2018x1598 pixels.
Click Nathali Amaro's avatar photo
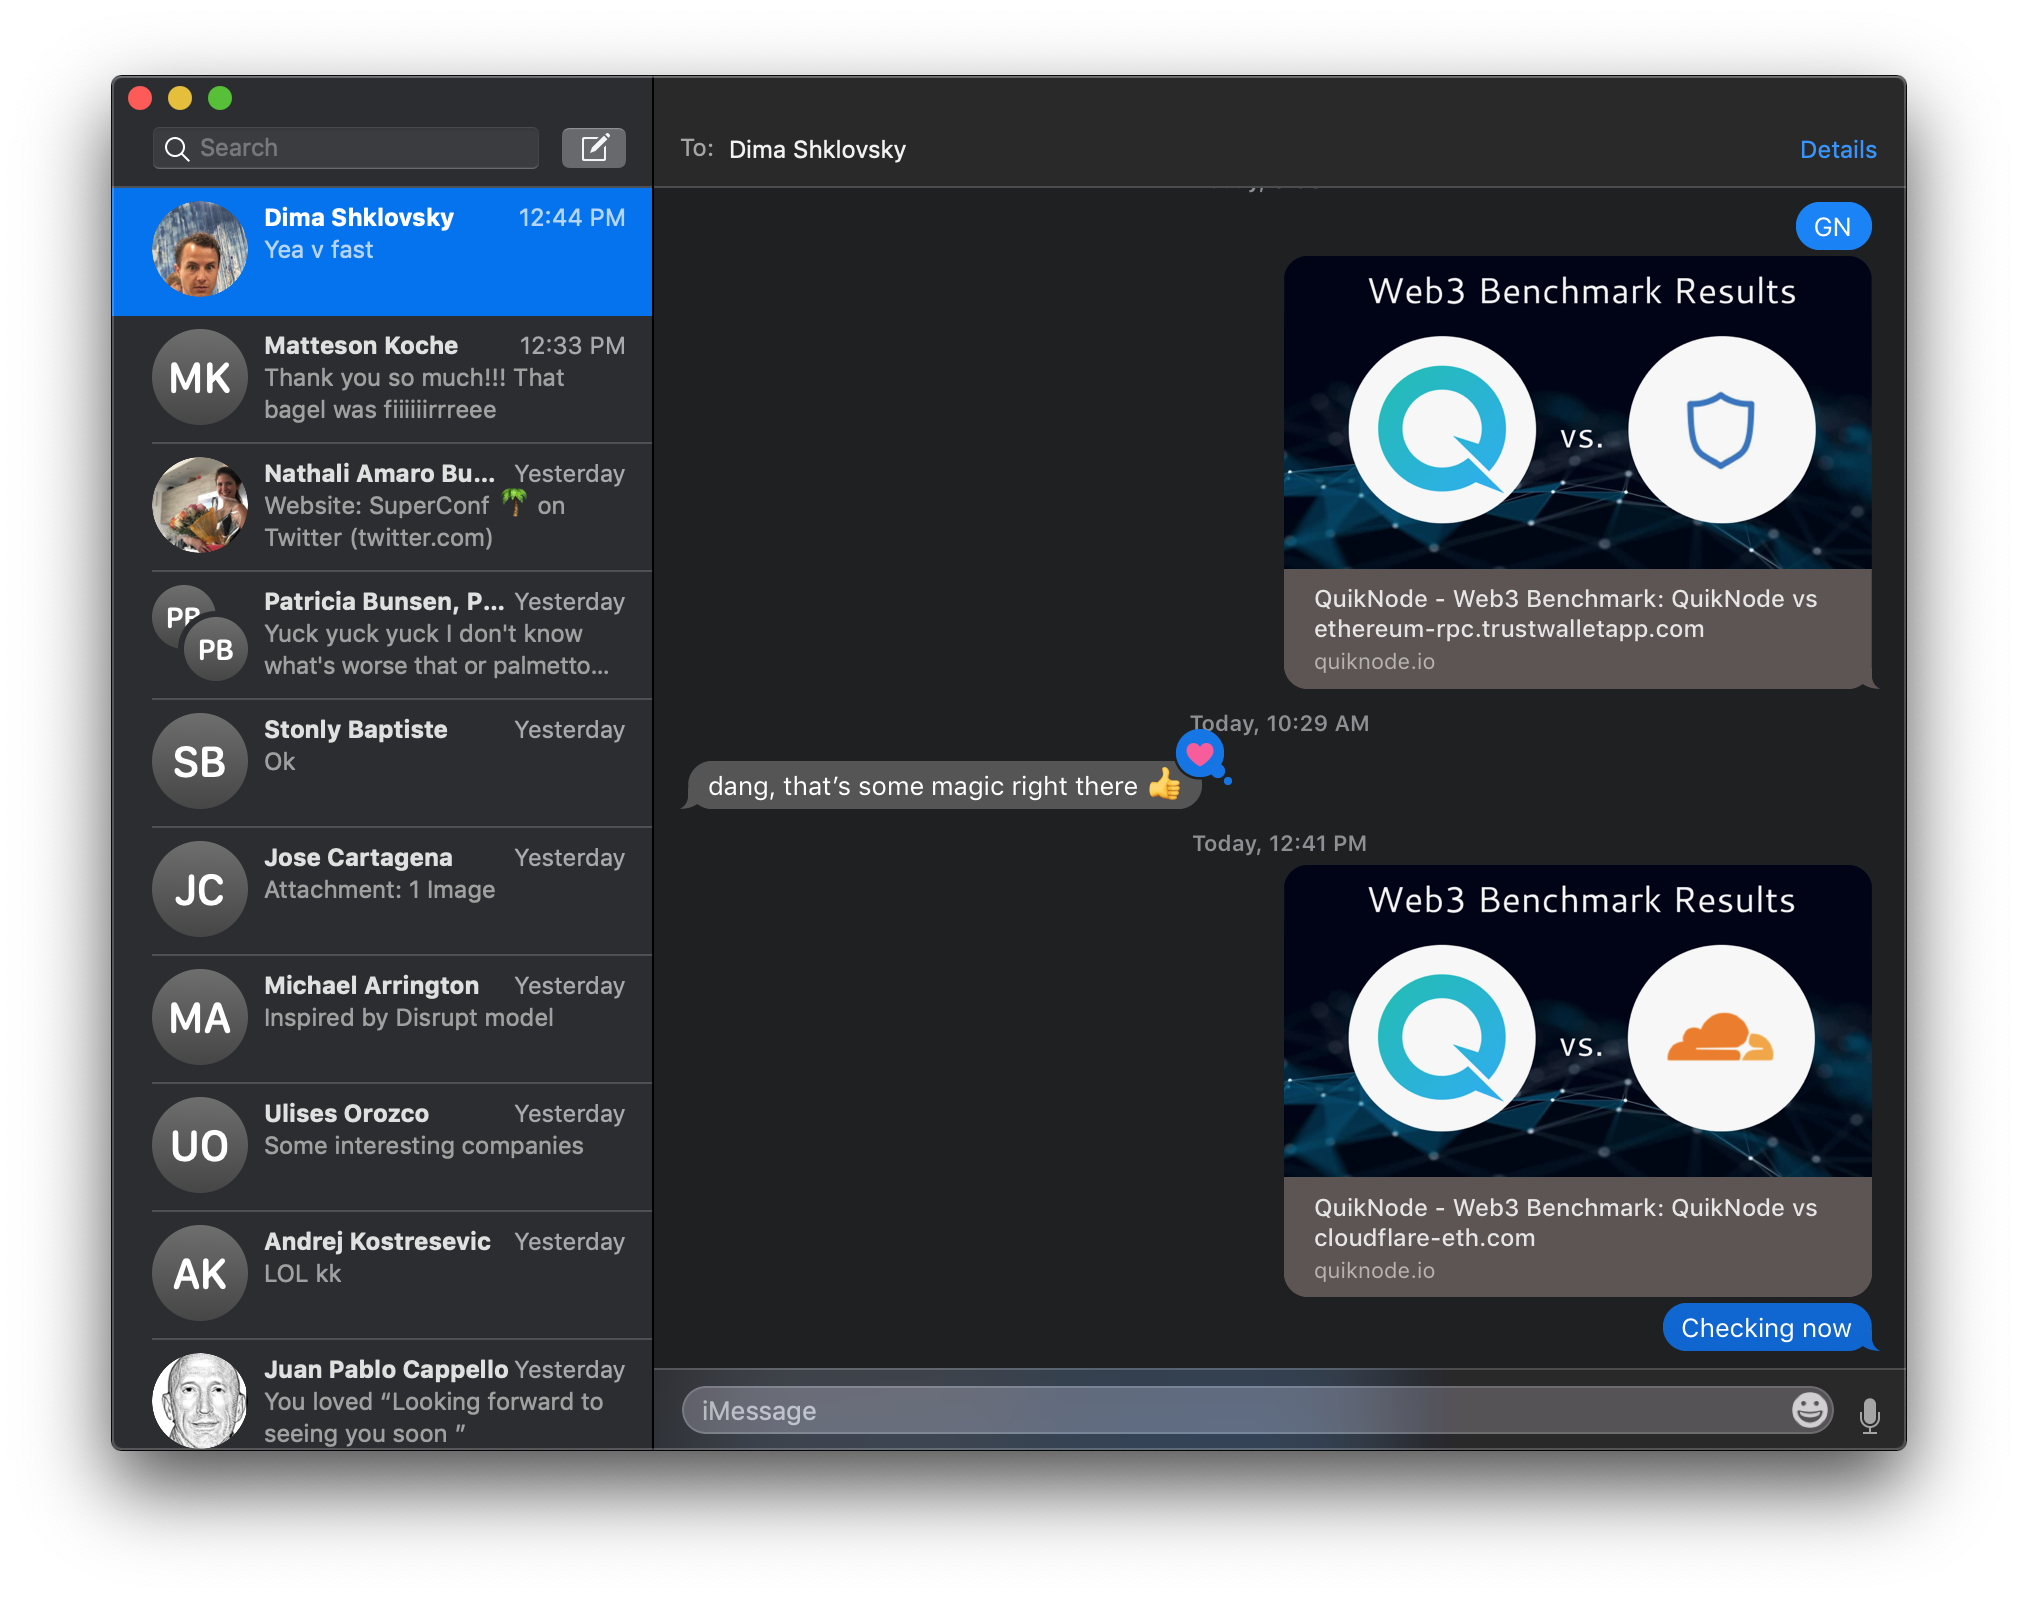200,506
